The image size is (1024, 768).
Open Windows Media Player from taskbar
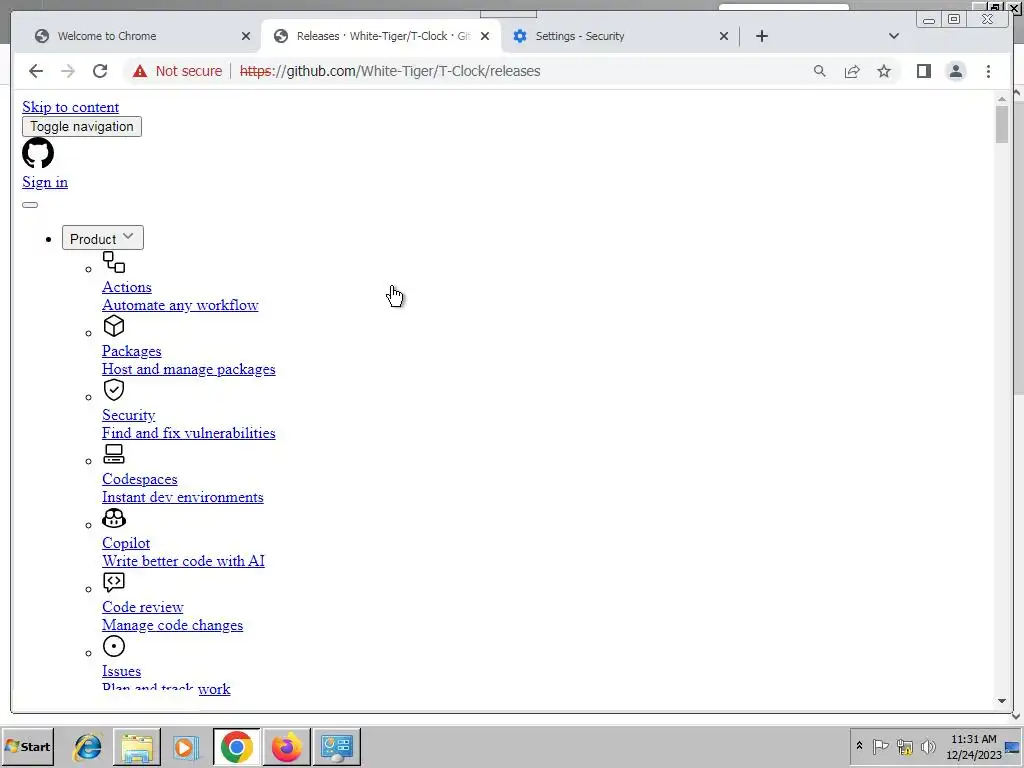pos(186,746)
